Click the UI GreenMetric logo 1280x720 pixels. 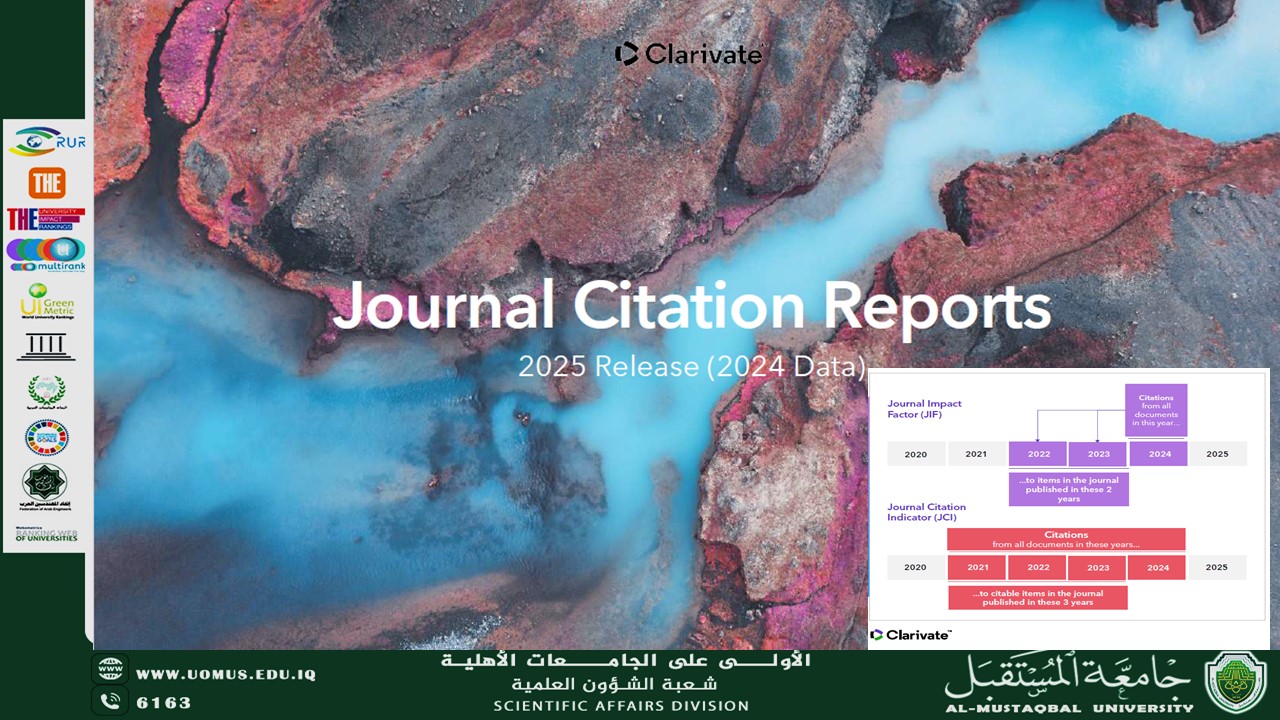pos(46,301)
